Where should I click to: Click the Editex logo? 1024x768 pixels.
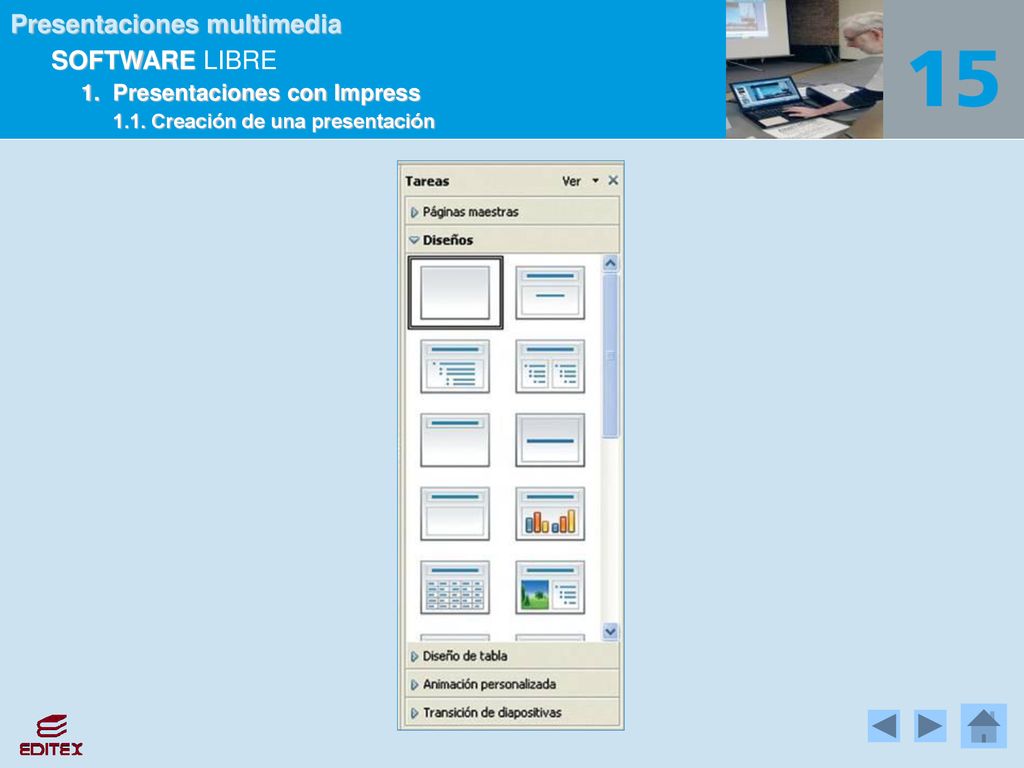tap(51, 735)
